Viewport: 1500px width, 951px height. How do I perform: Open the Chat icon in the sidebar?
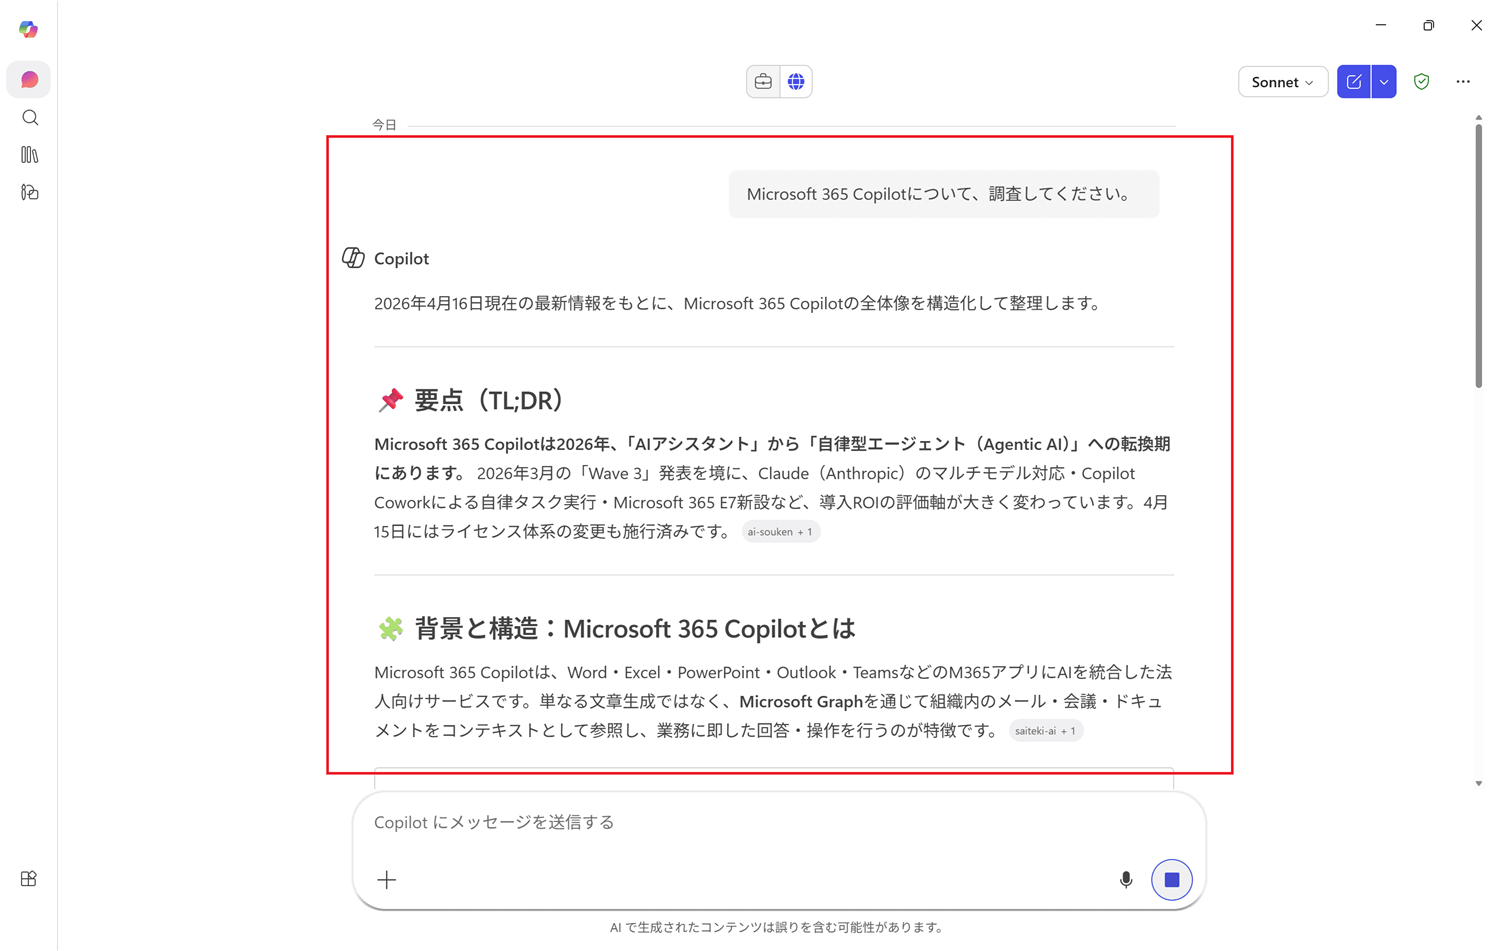tap(29, 80)
